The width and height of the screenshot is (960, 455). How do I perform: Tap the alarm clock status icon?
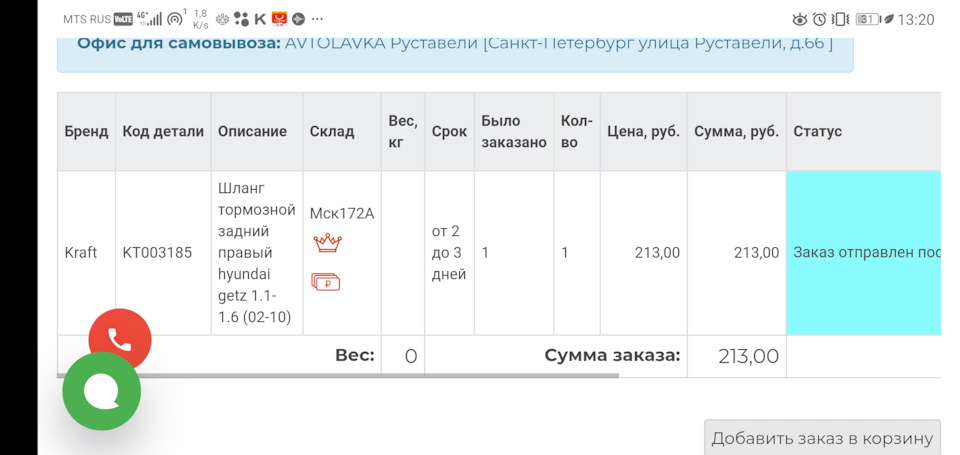pyautogui.click(x=820, y=19)
